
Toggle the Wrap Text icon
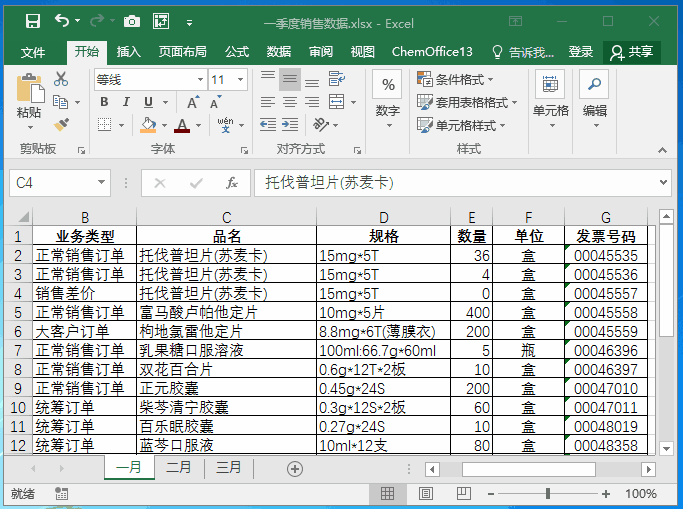click(x=337, y=79)
